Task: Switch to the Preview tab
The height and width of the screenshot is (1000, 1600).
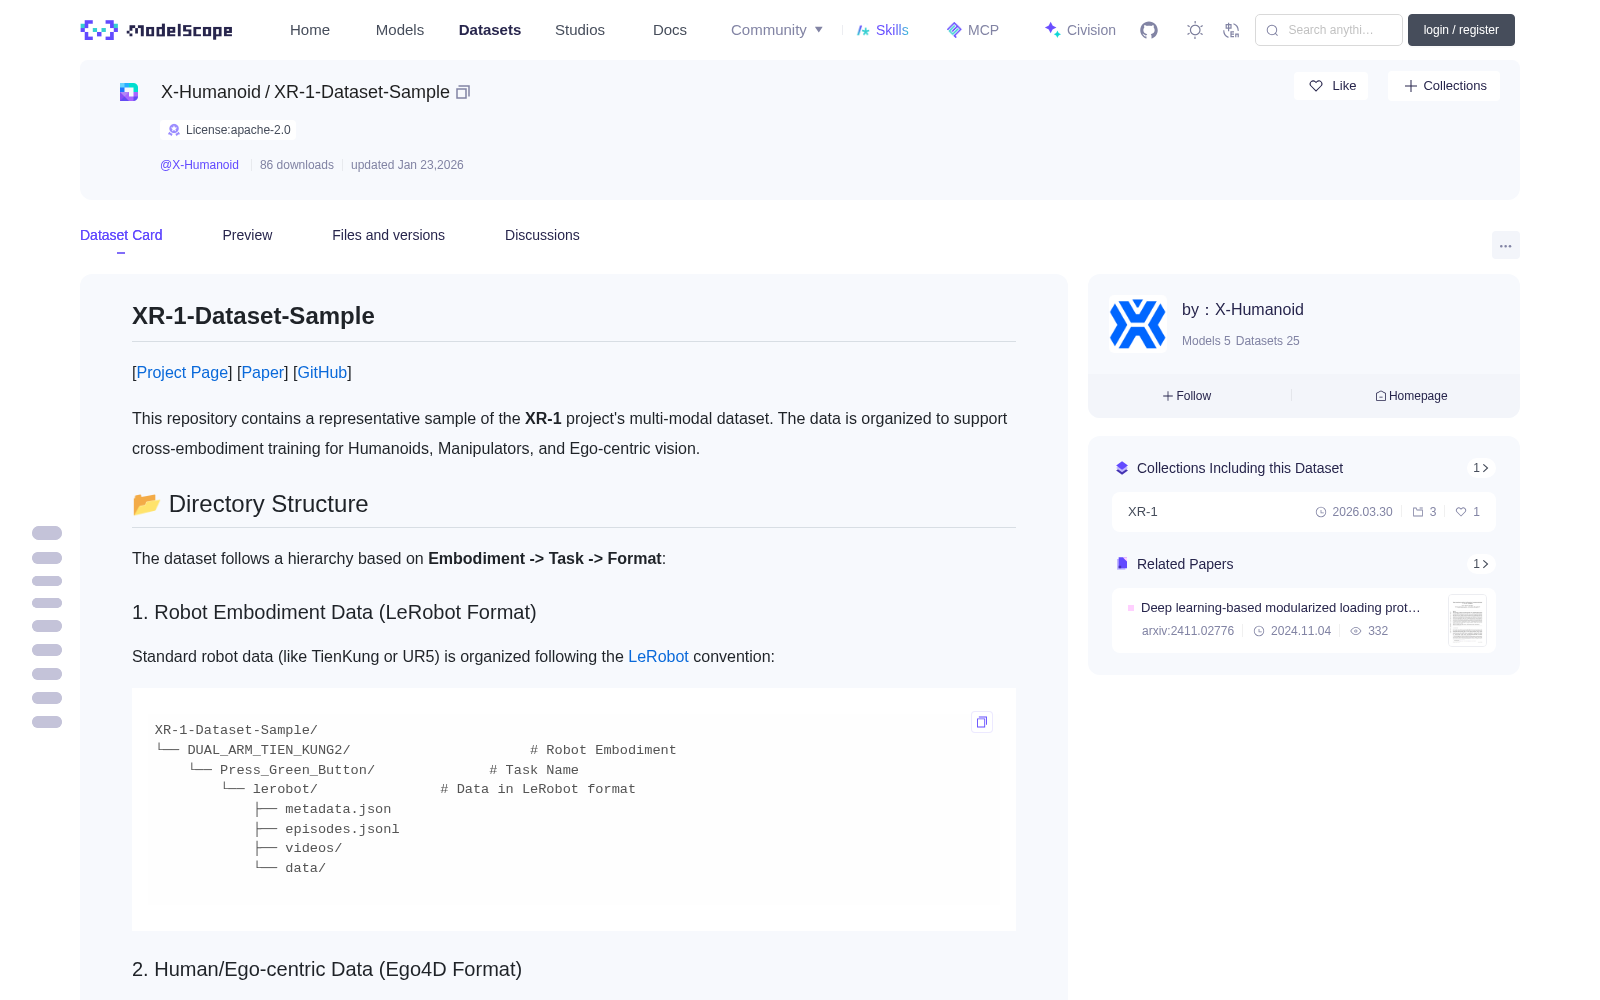Action: coord(247,235)
